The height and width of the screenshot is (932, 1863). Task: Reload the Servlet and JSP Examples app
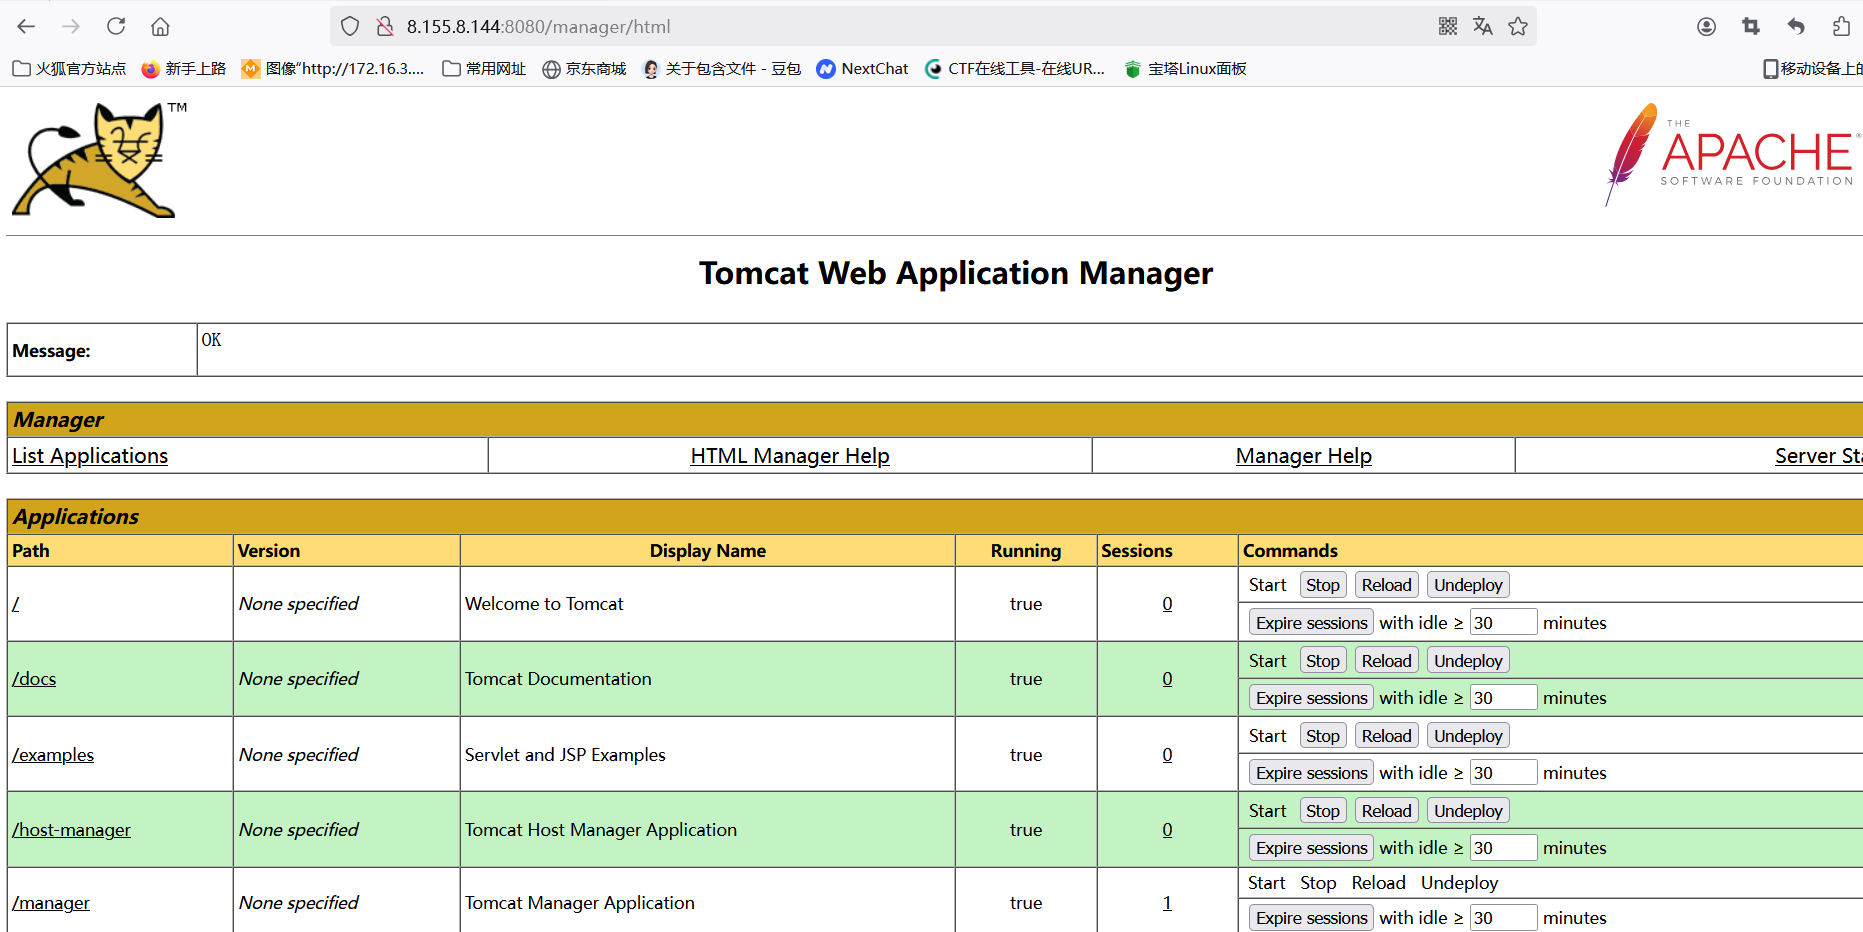click(x=1387, y=736)
